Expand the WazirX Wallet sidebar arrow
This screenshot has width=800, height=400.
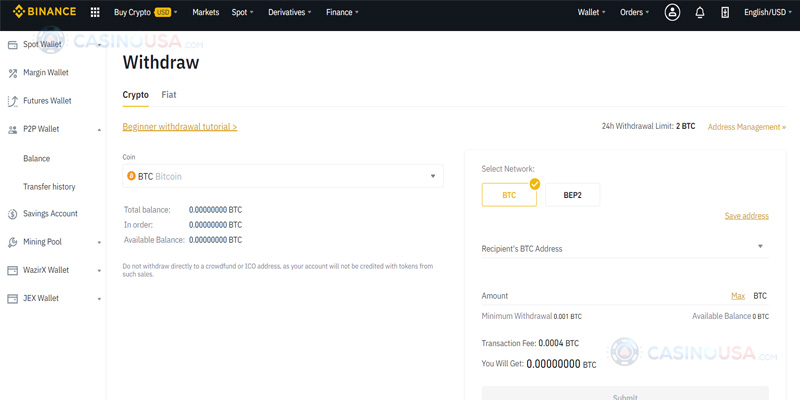99,271
